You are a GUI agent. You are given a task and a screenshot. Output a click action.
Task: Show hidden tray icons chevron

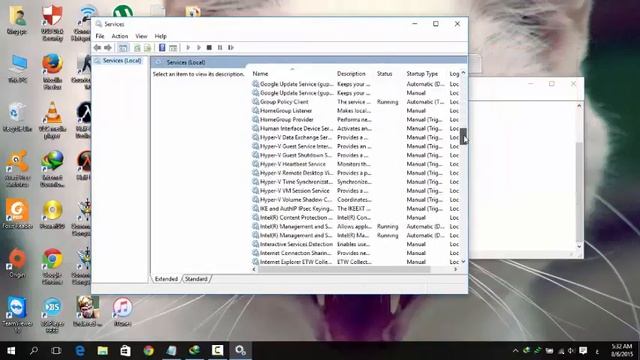pyautogui.click(x=515, y=351)
